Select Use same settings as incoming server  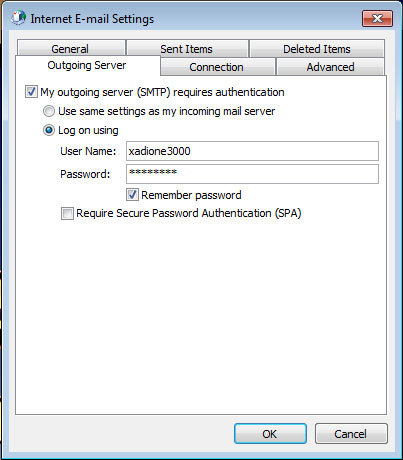[x=49, y=111]
